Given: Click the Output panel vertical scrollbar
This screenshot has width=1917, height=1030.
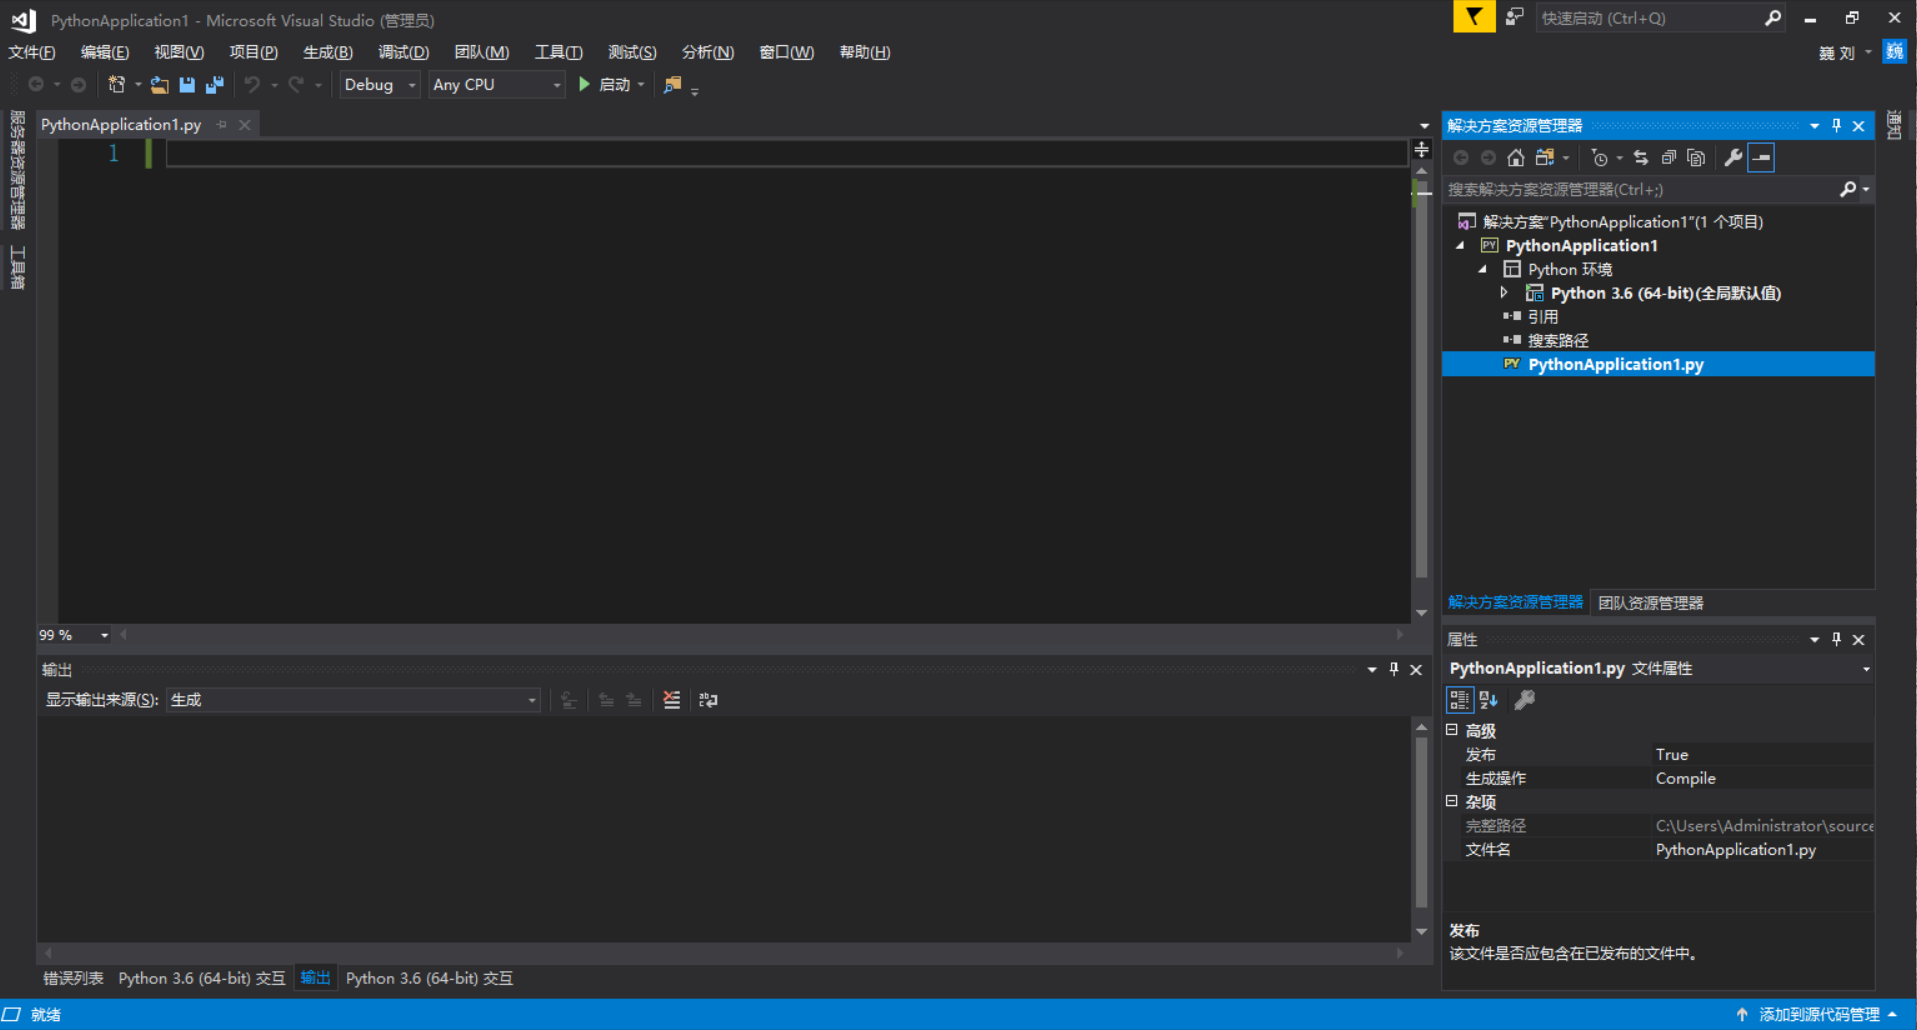Looking at the screenshot, I should pyautogui.click(x=1421, y=822).
